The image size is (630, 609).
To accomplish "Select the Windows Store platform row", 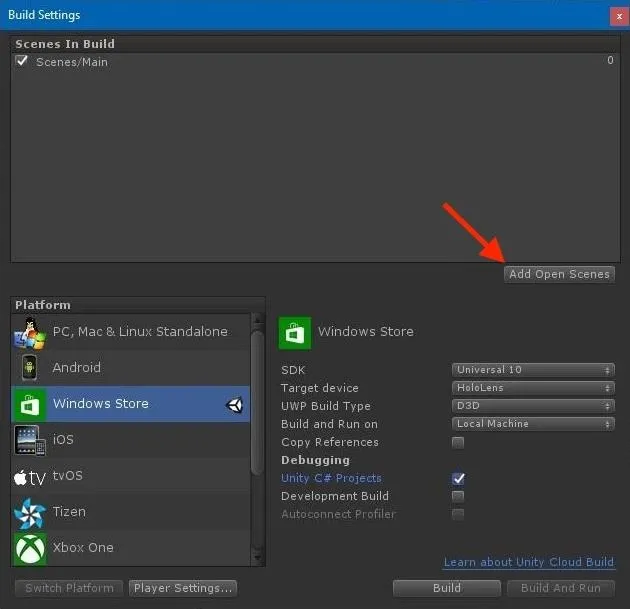I will pyautogui.click(x=131, y=404).
